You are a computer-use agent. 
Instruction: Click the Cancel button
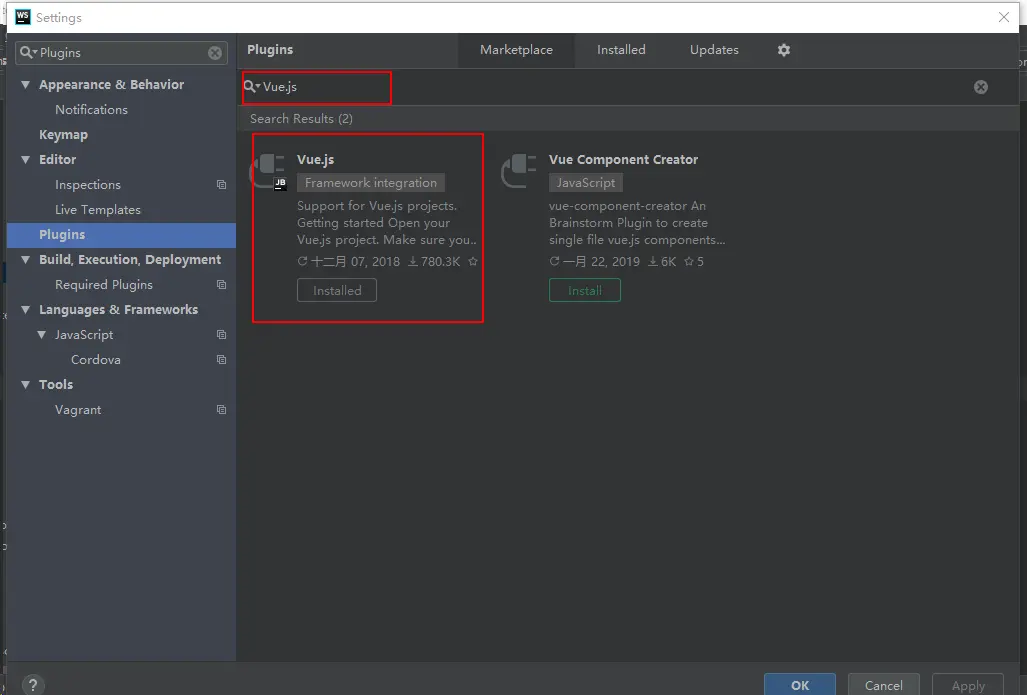click(884, 685)
